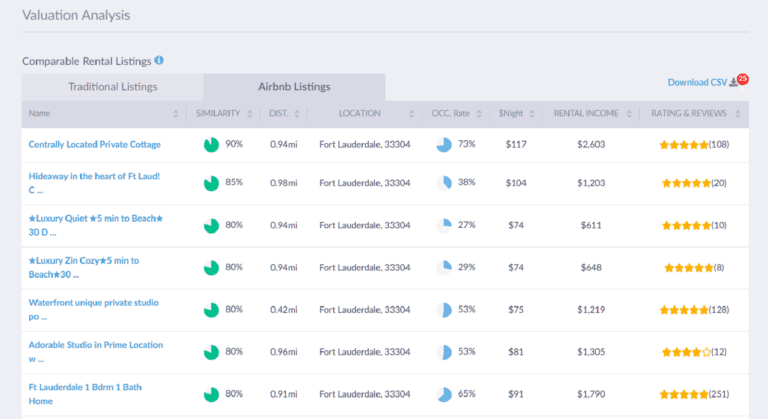768x419 pixels.
Task: Click the info icon beside Comparable Rental Listings
Action: tap(159, 60)
